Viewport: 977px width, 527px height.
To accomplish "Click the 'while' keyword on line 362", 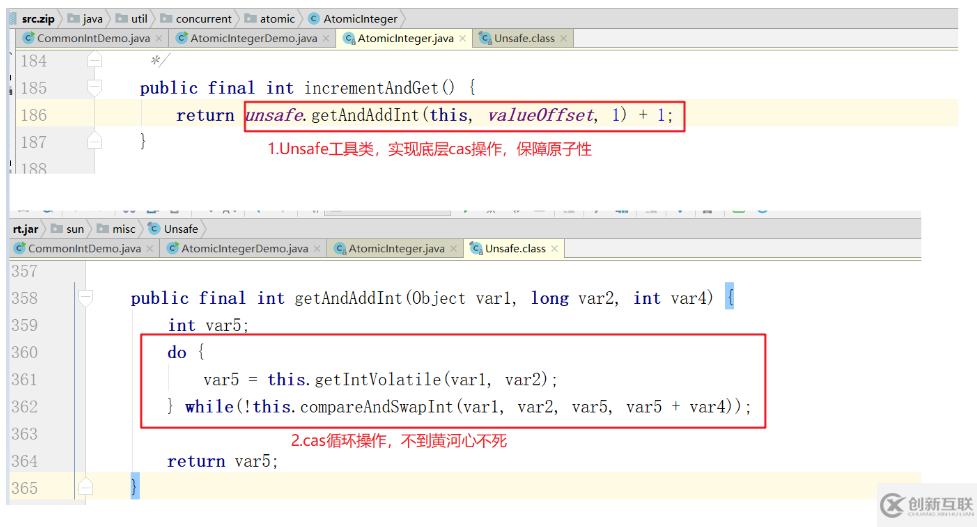I will [x=209, y=407].
